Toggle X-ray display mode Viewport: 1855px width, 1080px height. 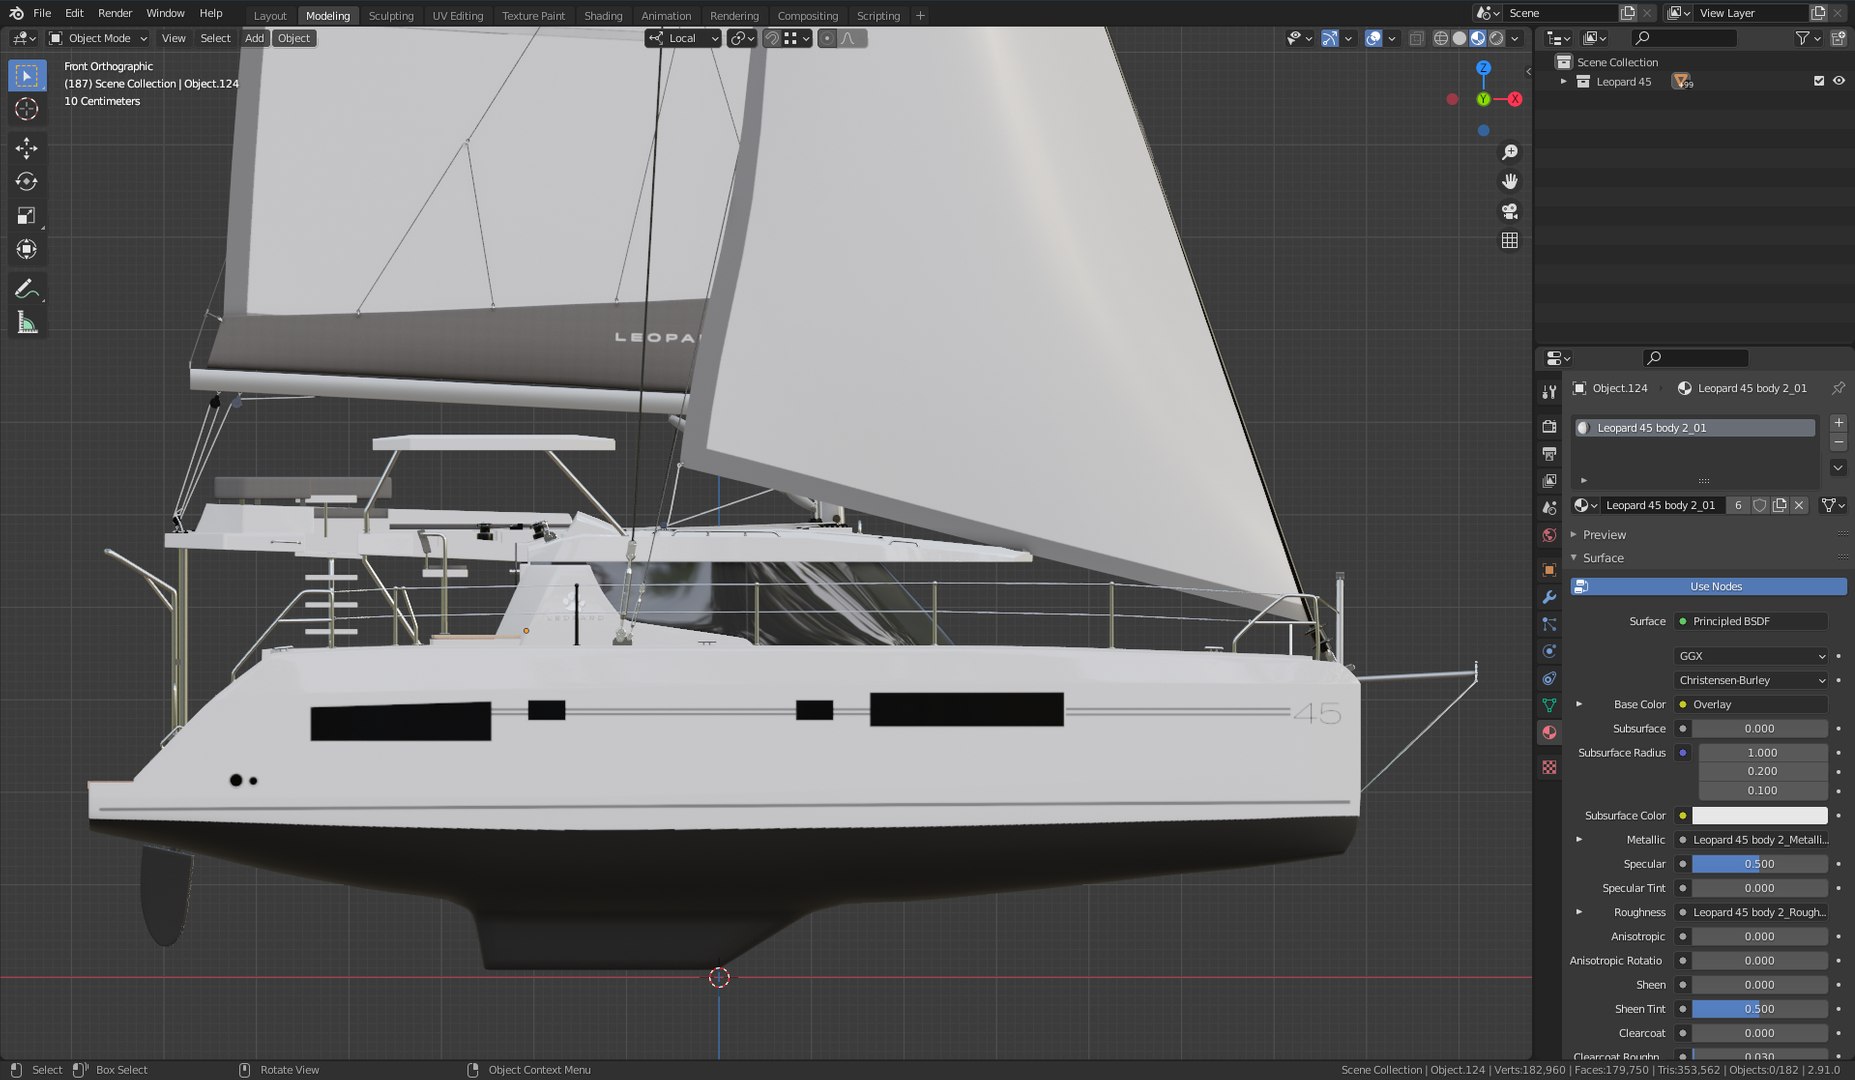(x=1416, y=38)
